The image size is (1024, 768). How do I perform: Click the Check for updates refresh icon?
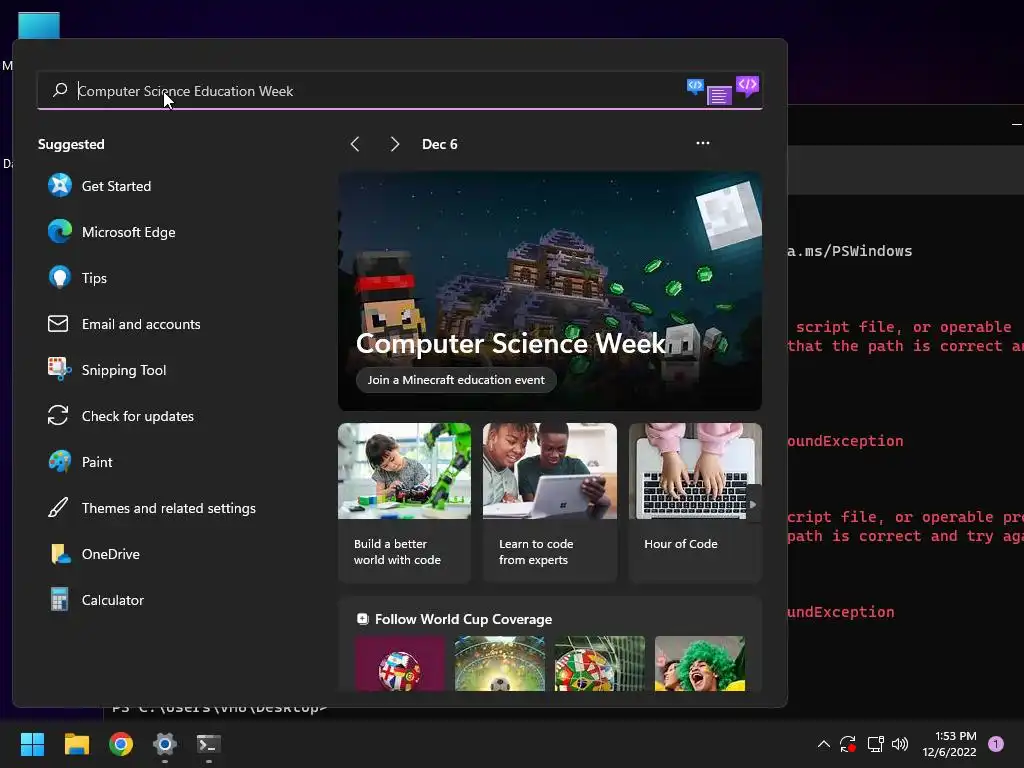(x=58, y=415)
